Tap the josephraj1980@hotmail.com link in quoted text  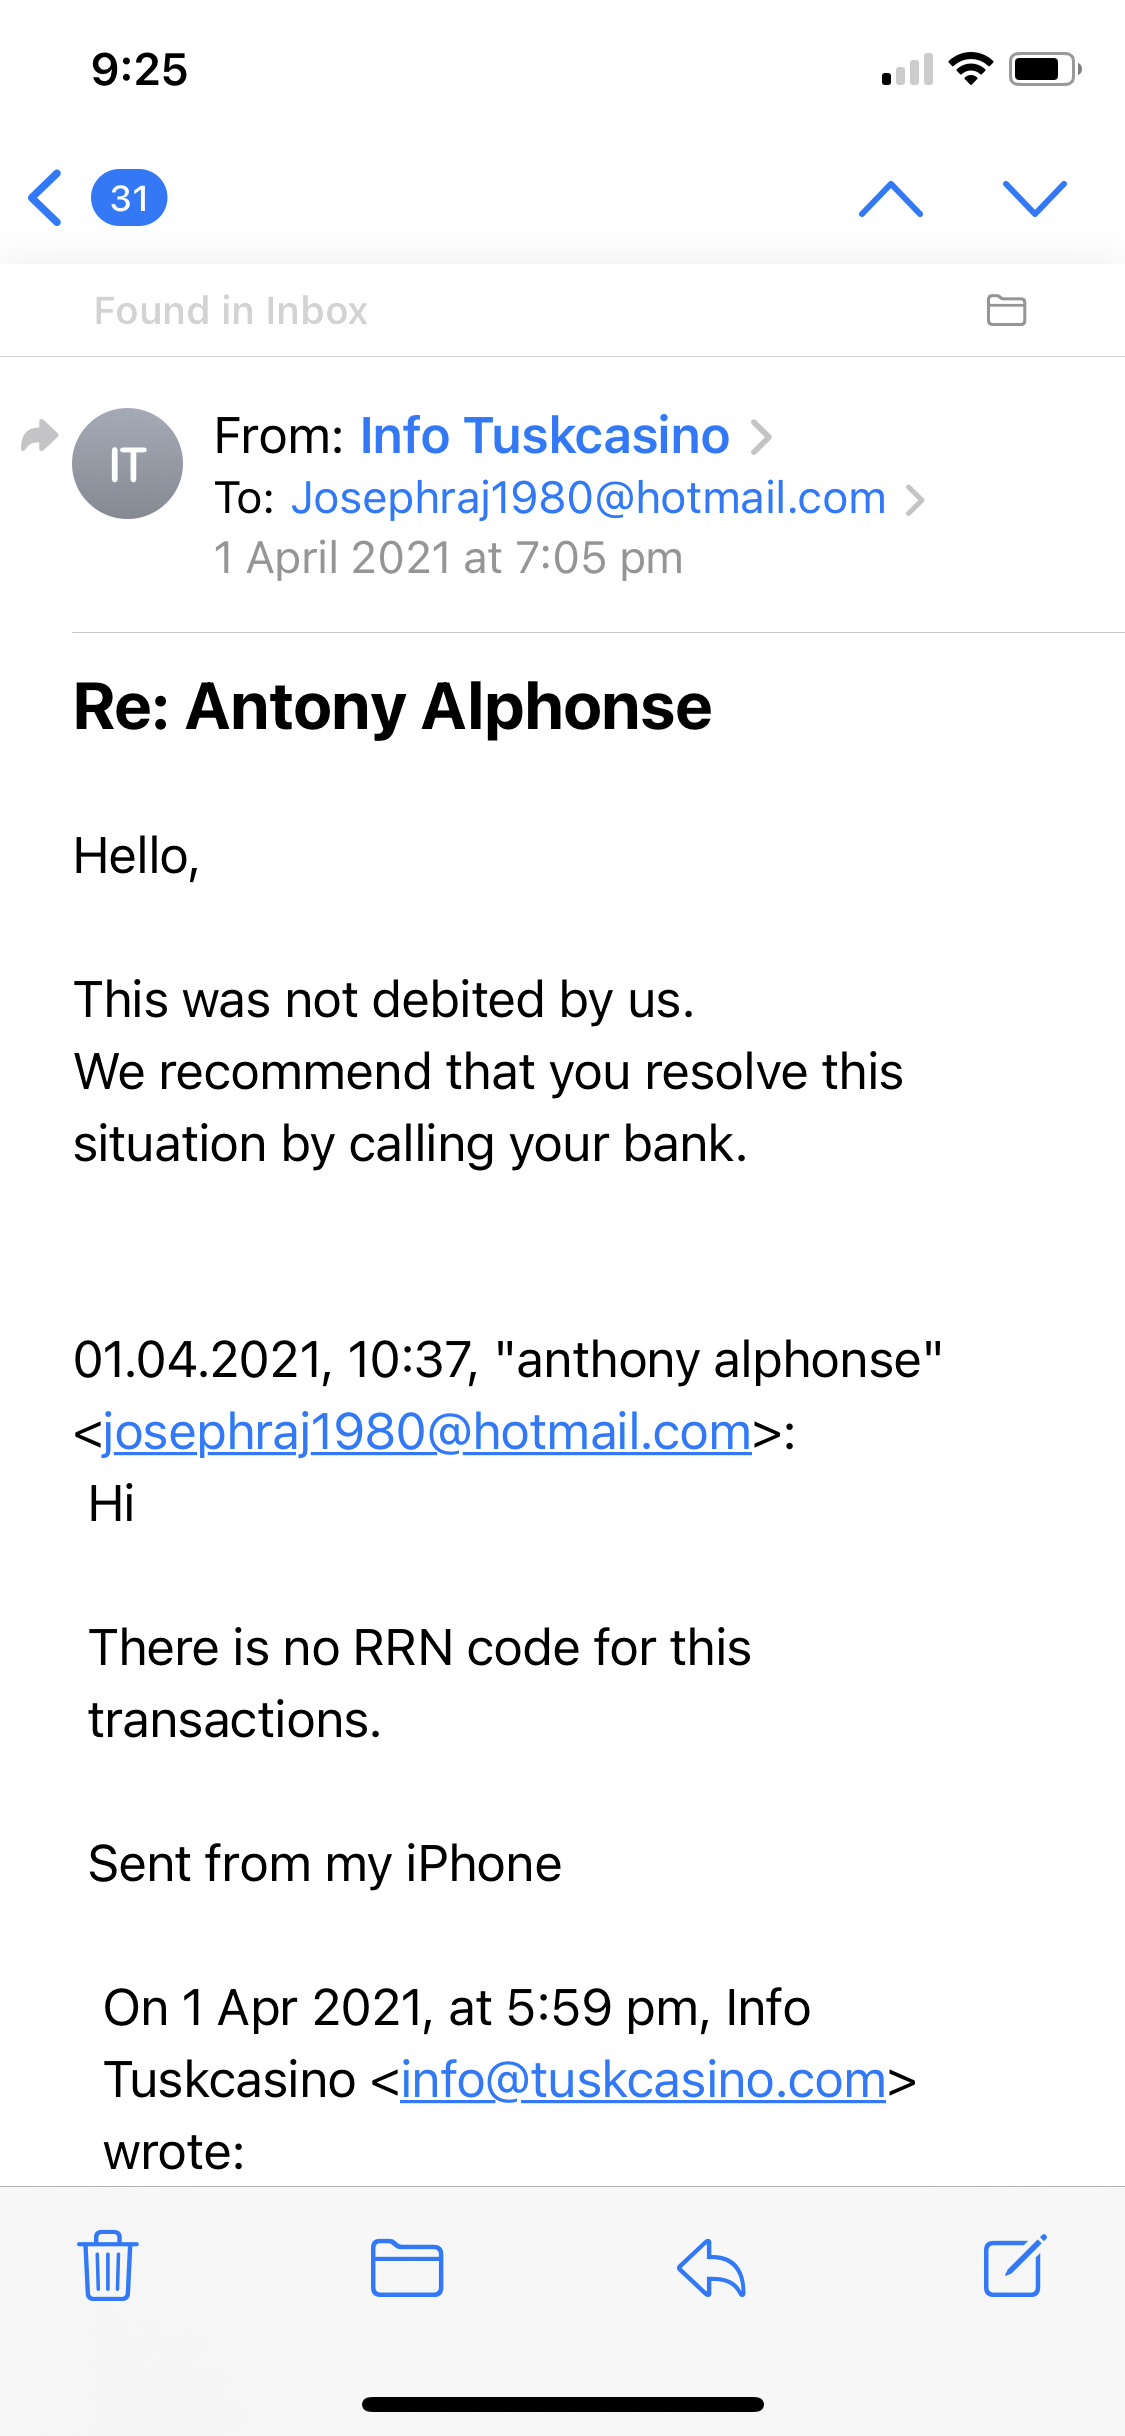click(427, 1432)
